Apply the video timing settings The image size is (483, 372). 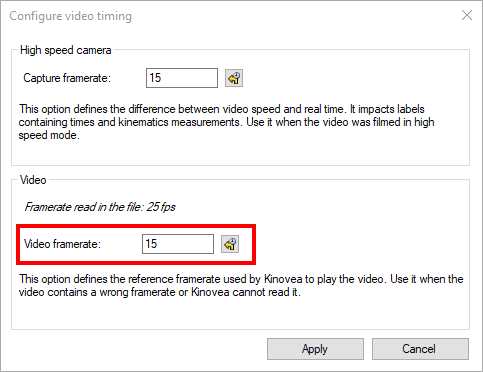pyautogui.click(x=315, y=349)
